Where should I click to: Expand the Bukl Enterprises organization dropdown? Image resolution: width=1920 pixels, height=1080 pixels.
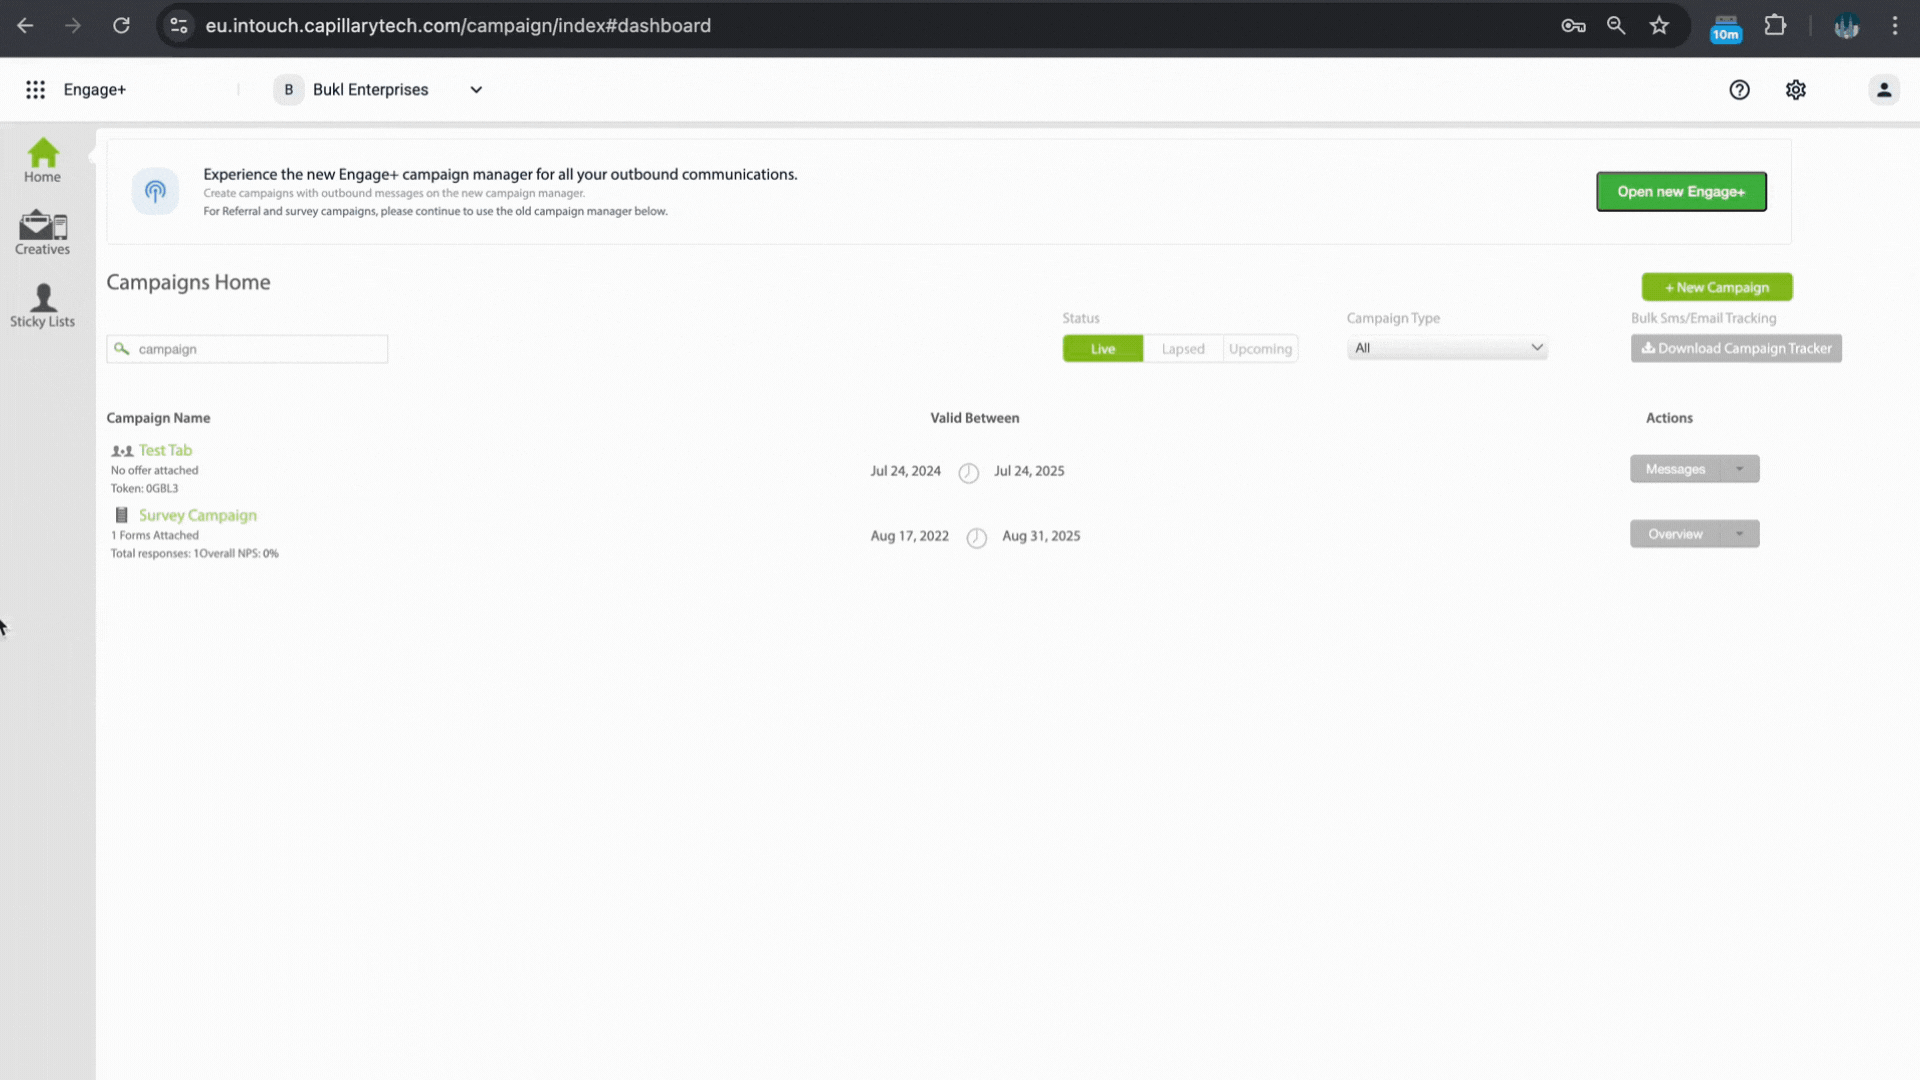point(476,90)
